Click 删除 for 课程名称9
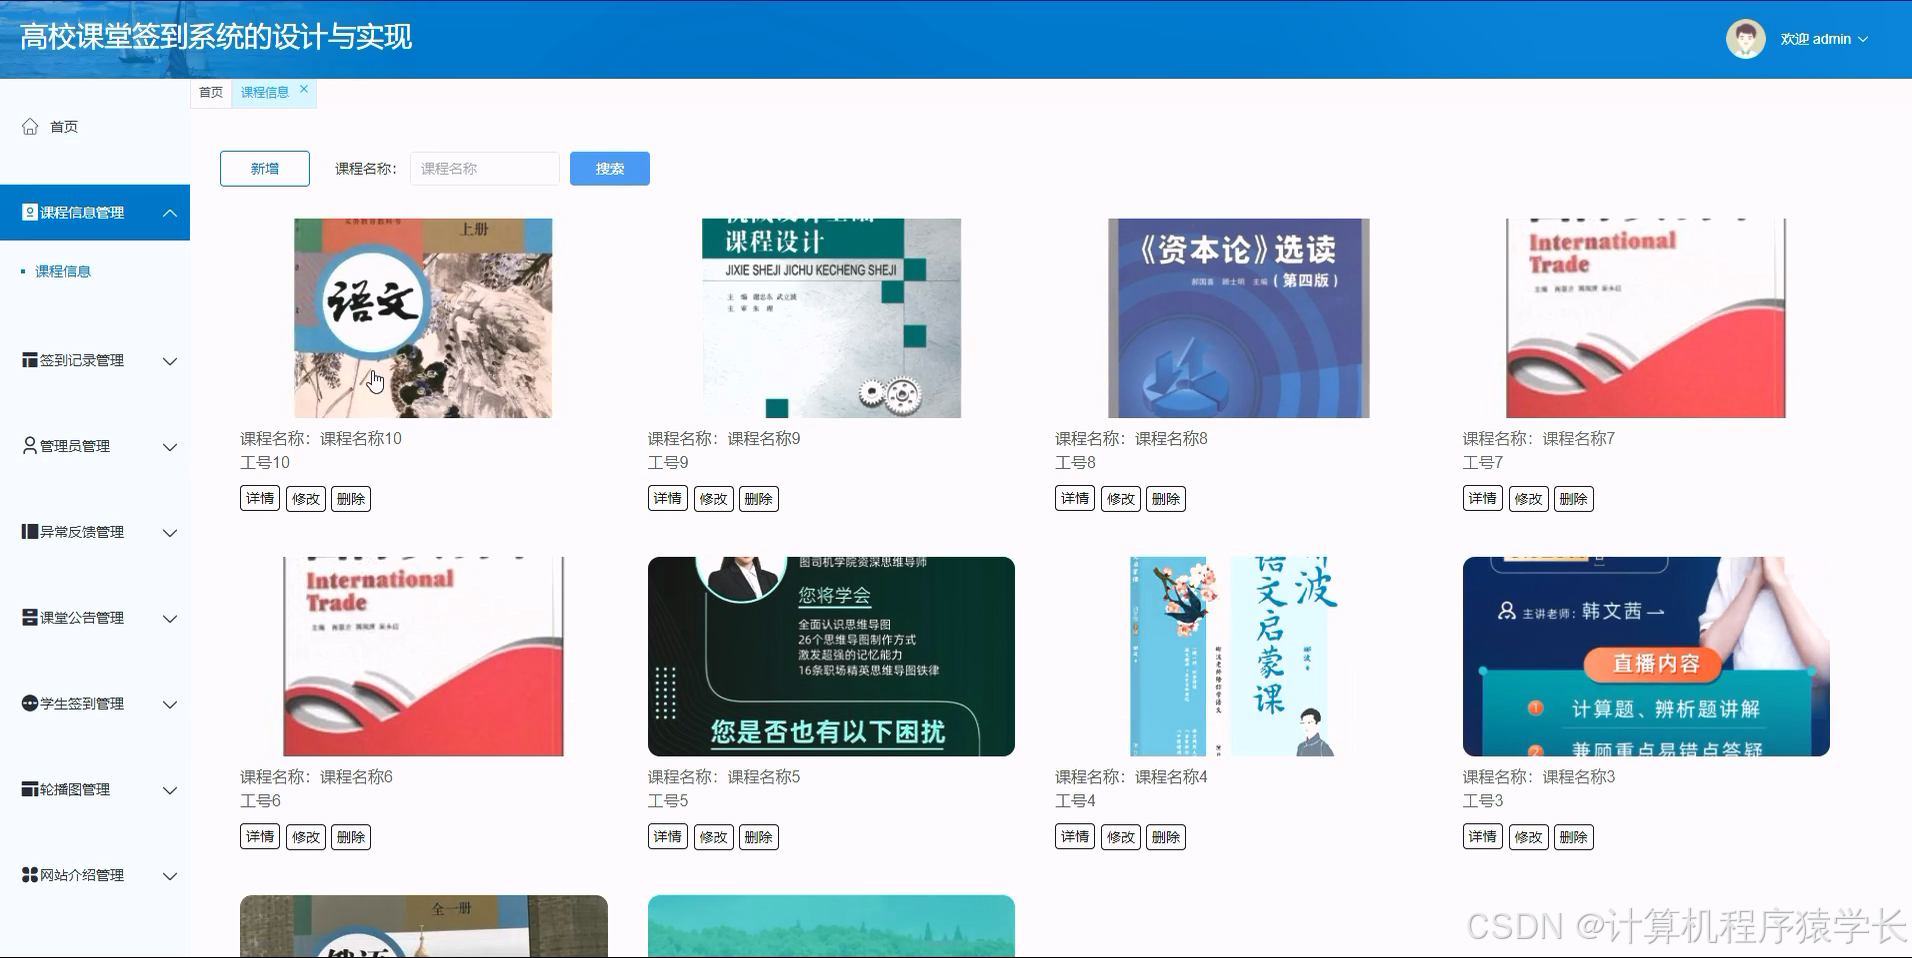 pos(759,499)
